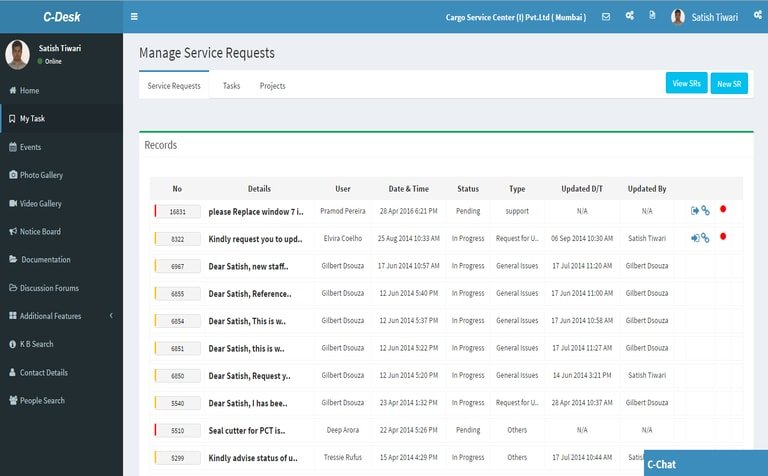Switch to the Service Requests tab
The image size is (768, 476).
point(174,86)
